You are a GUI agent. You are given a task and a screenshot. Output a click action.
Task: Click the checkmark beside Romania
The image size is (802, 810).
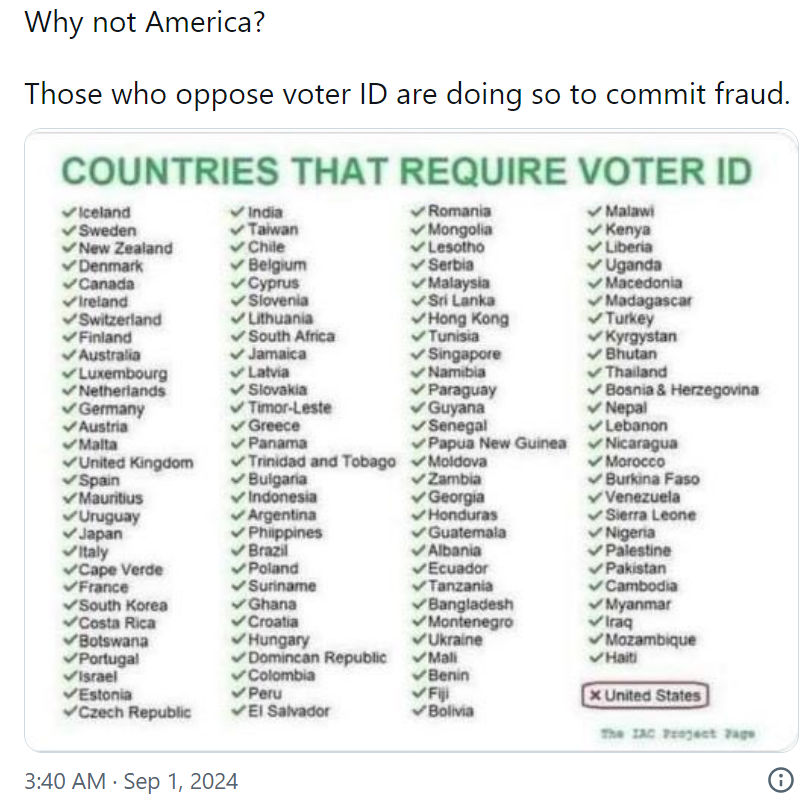[x=417, y=212]
